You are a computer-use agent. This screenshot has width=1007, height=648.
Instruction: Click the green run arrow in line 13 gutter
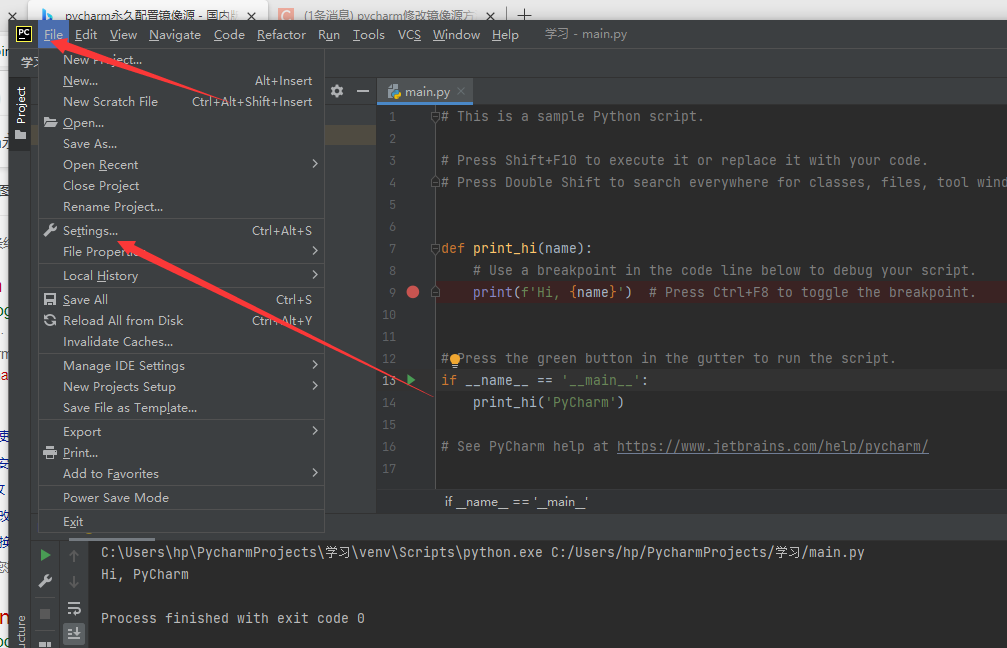click(x=410, y=380)
